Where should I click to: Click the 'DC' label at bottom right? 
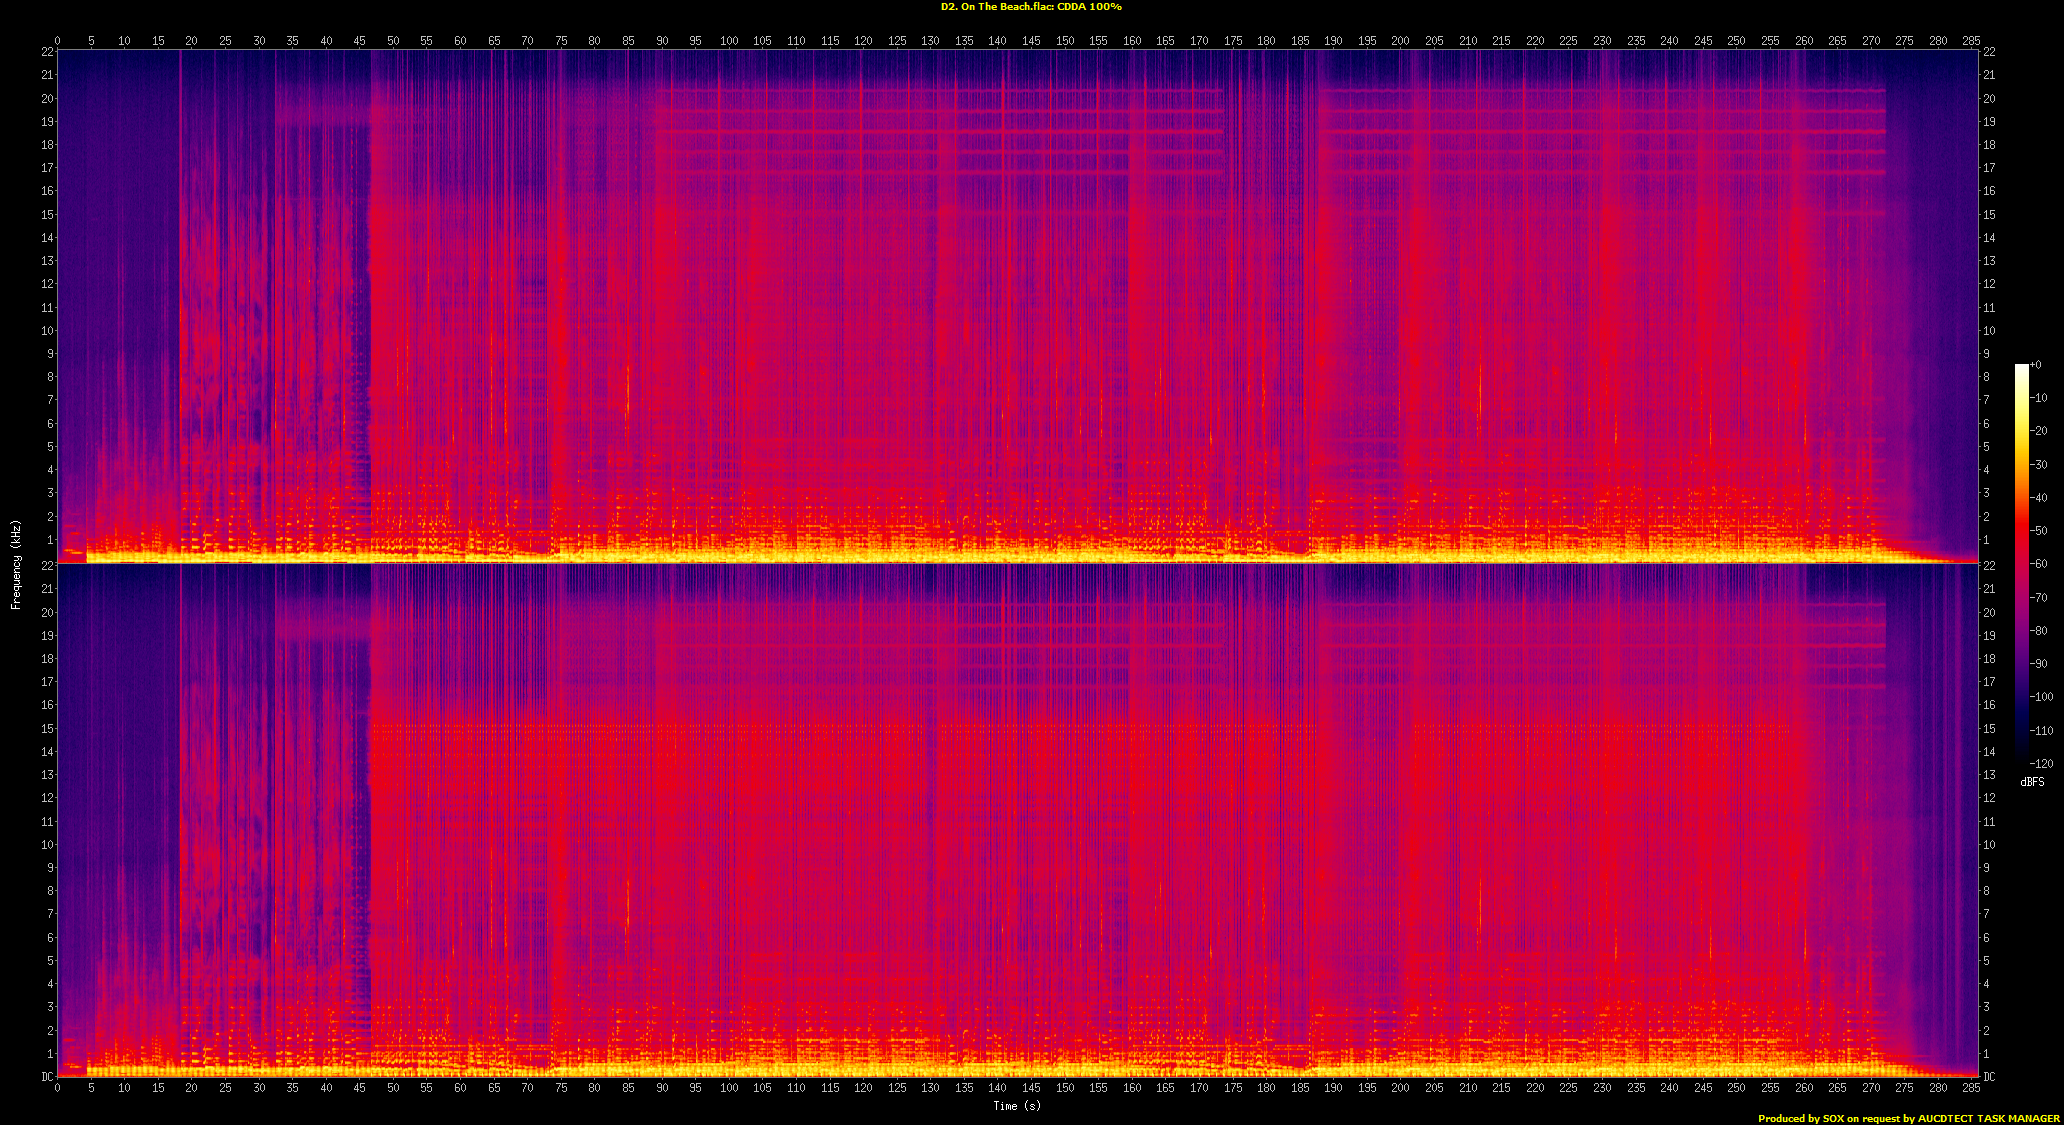pyautogui.click(x=1990, y=1077)
